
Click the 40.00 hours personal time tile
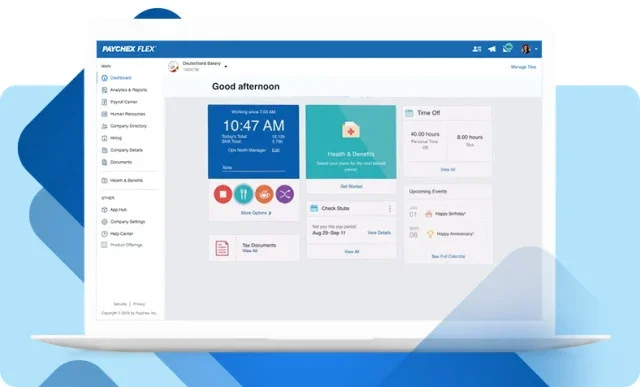(425, 140)
